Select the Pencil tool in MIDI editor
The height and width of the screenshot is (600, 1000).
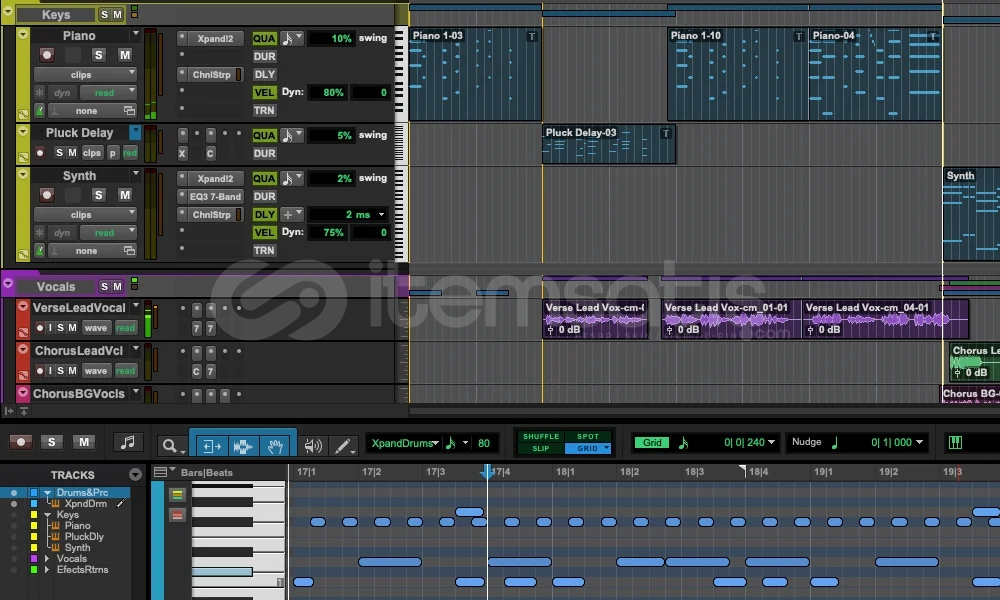[x=343, y=445]
